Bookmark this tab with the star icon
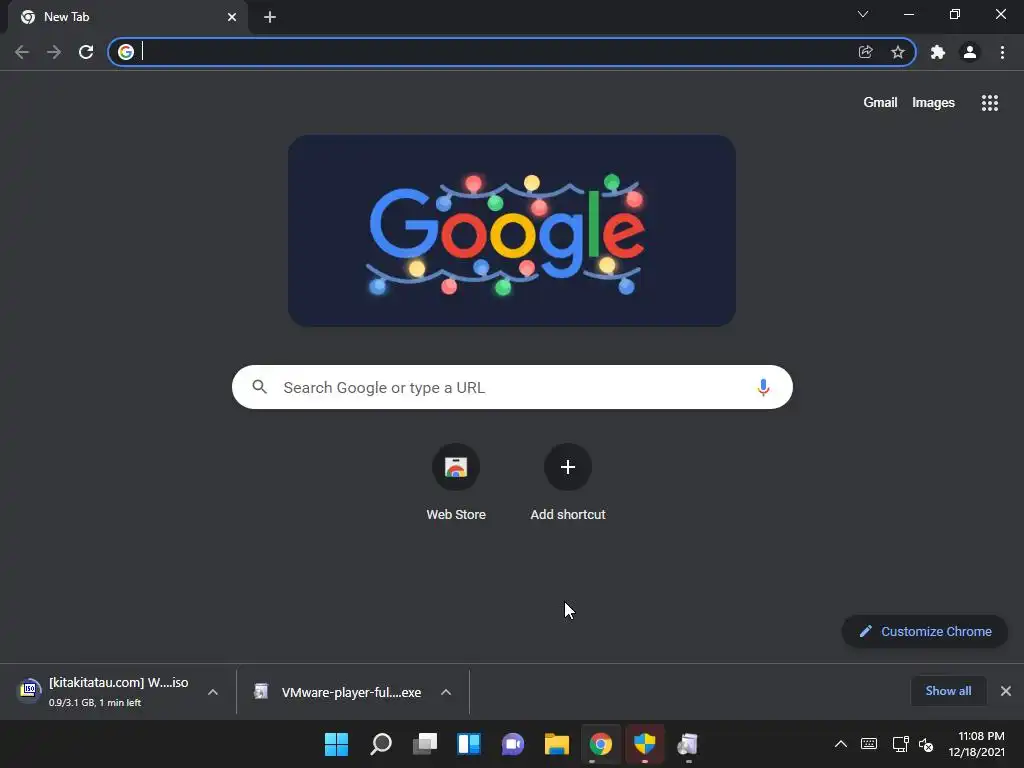Screen dimensions: 1024x768 [898, 52]
